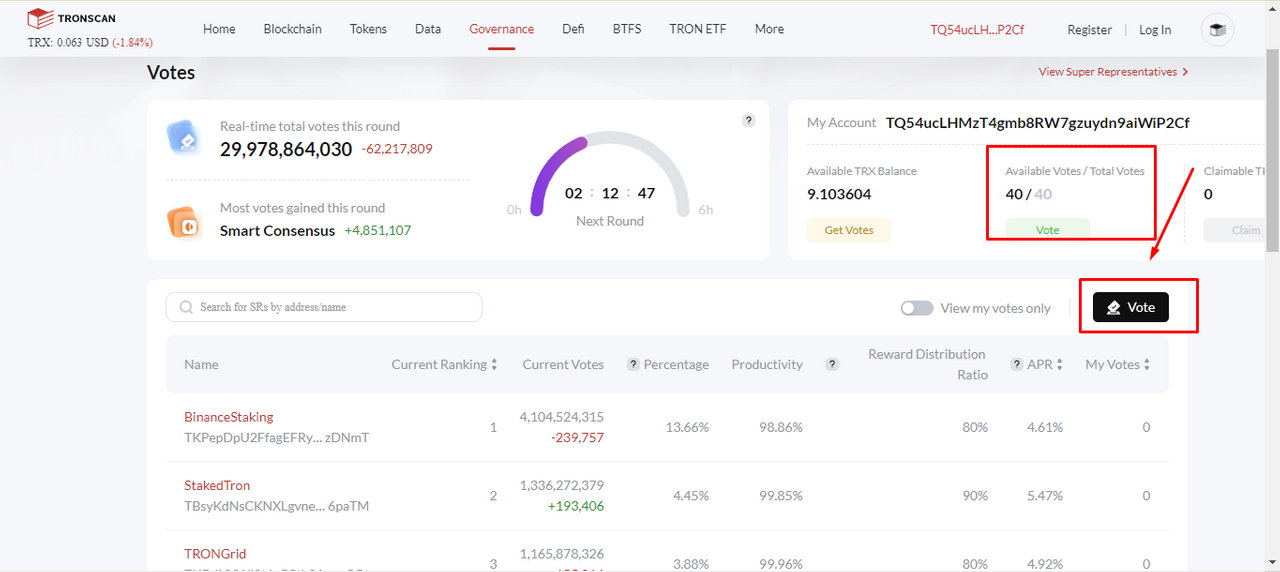This screenshot has height=572, width=1280.
Task: Click the most votes gained icon
Action: click(x=186, y=222)
